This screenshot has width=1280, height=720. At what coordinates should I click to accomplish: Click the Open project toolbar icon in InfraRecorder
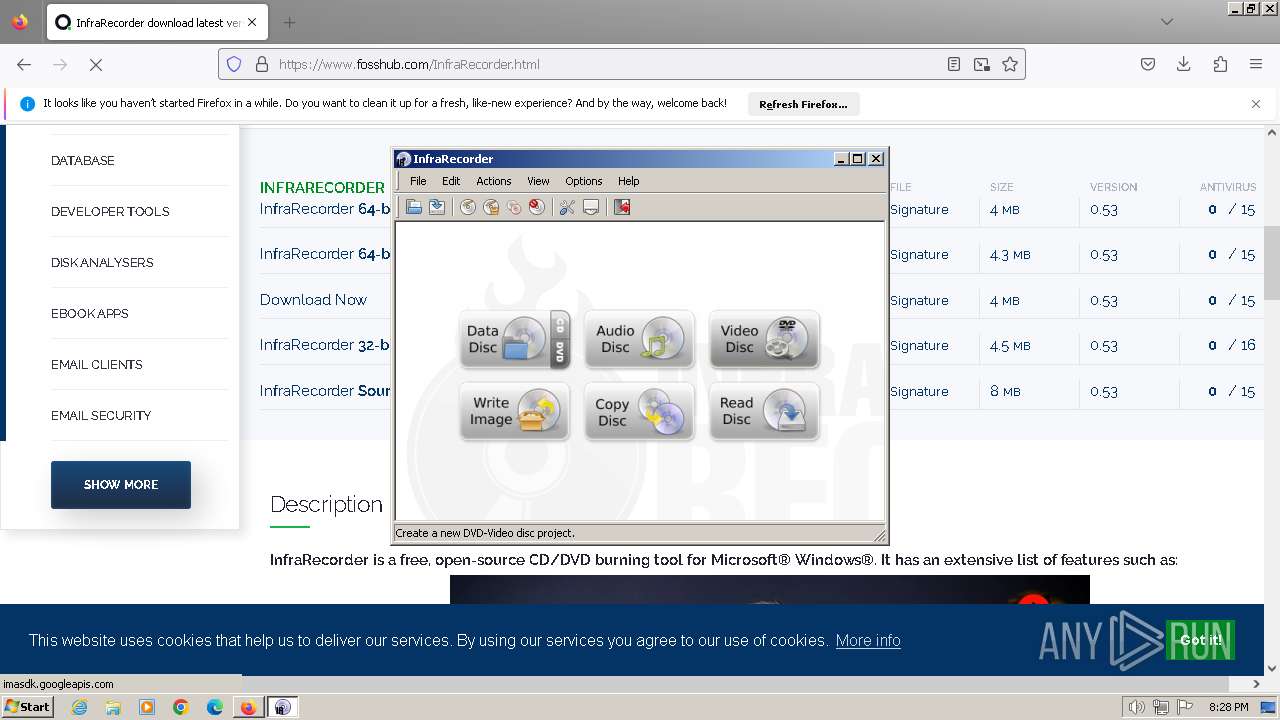pyautogui.click(x=413, y=207)
